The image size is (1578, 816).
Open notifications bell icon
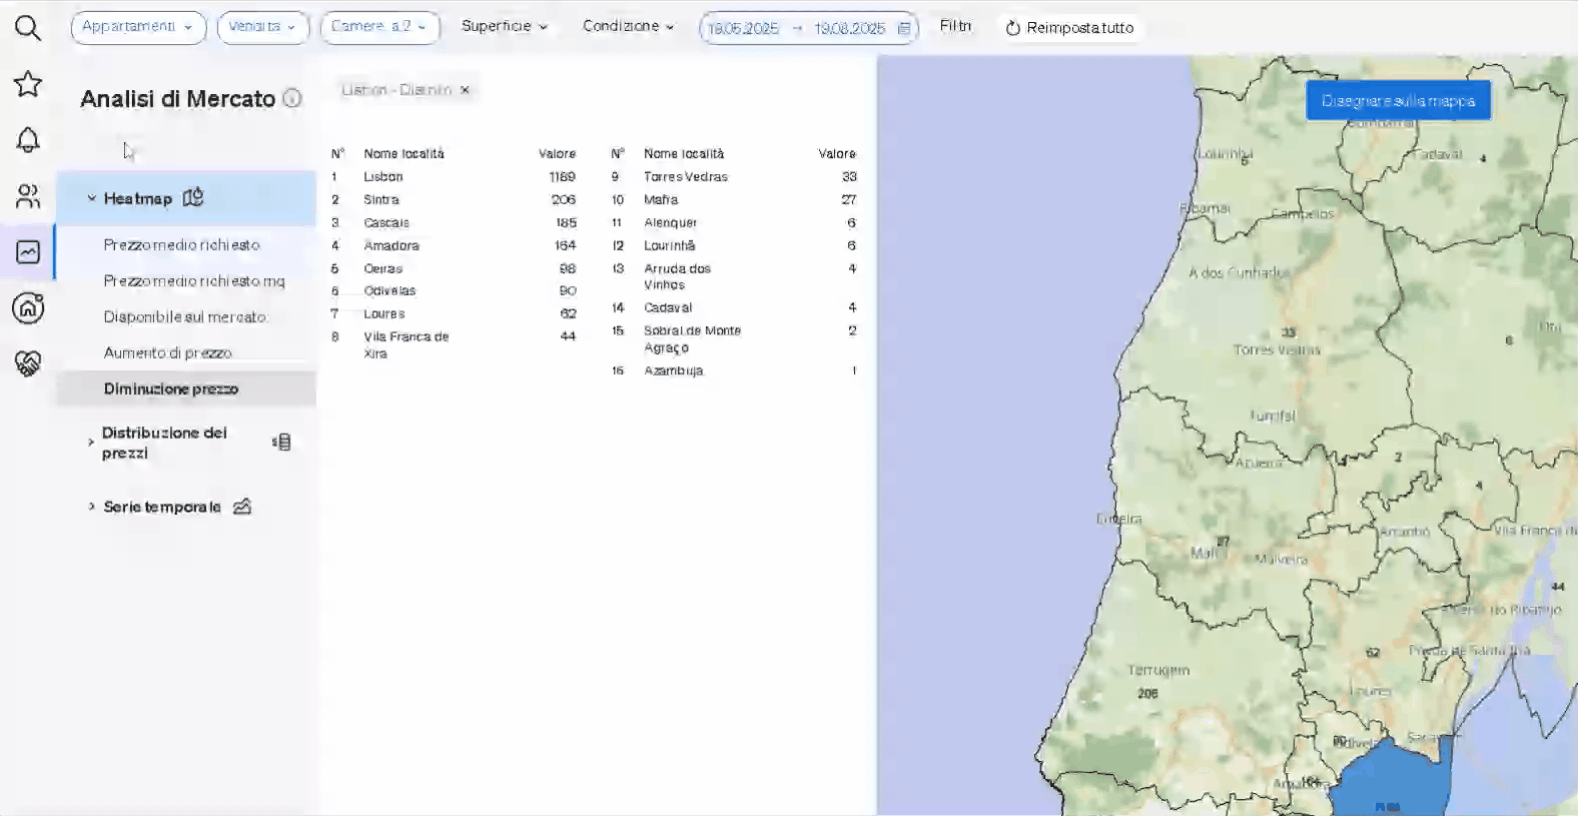coord(28,140)
